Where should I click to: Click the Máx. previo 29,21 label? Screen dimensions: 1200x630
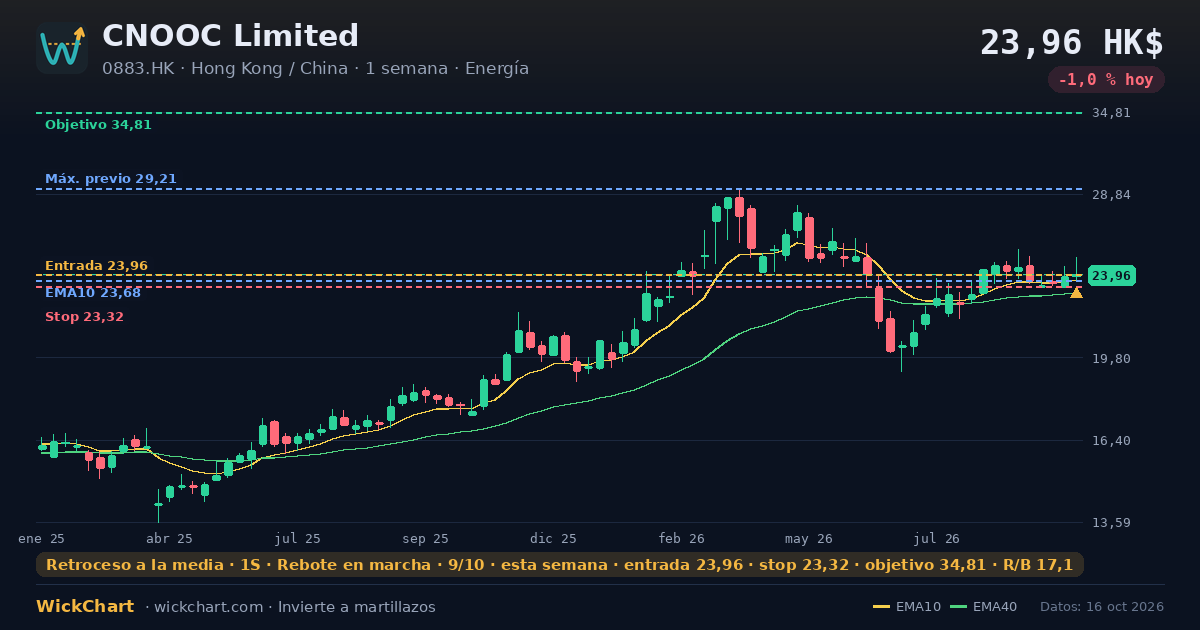coord(111,179)
